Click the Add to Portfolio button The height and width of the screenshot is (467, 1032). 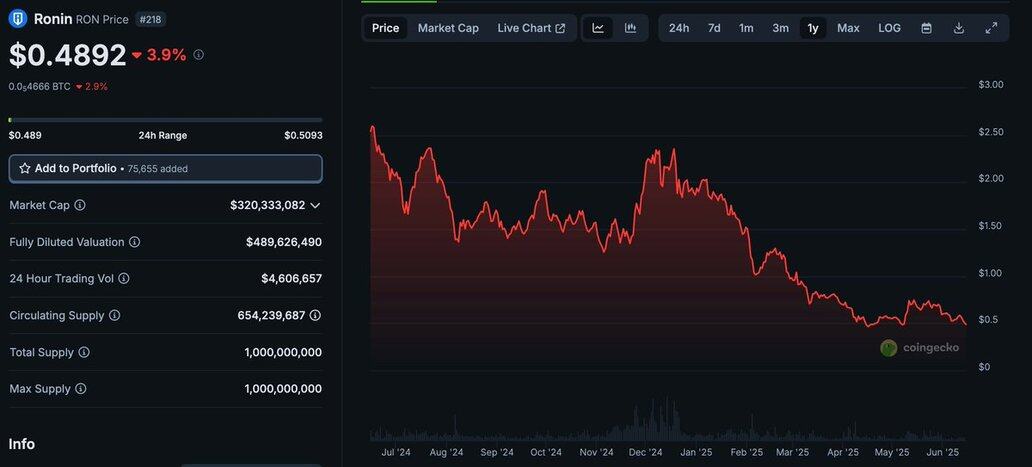pyautogui.click(x=166, y=168)
